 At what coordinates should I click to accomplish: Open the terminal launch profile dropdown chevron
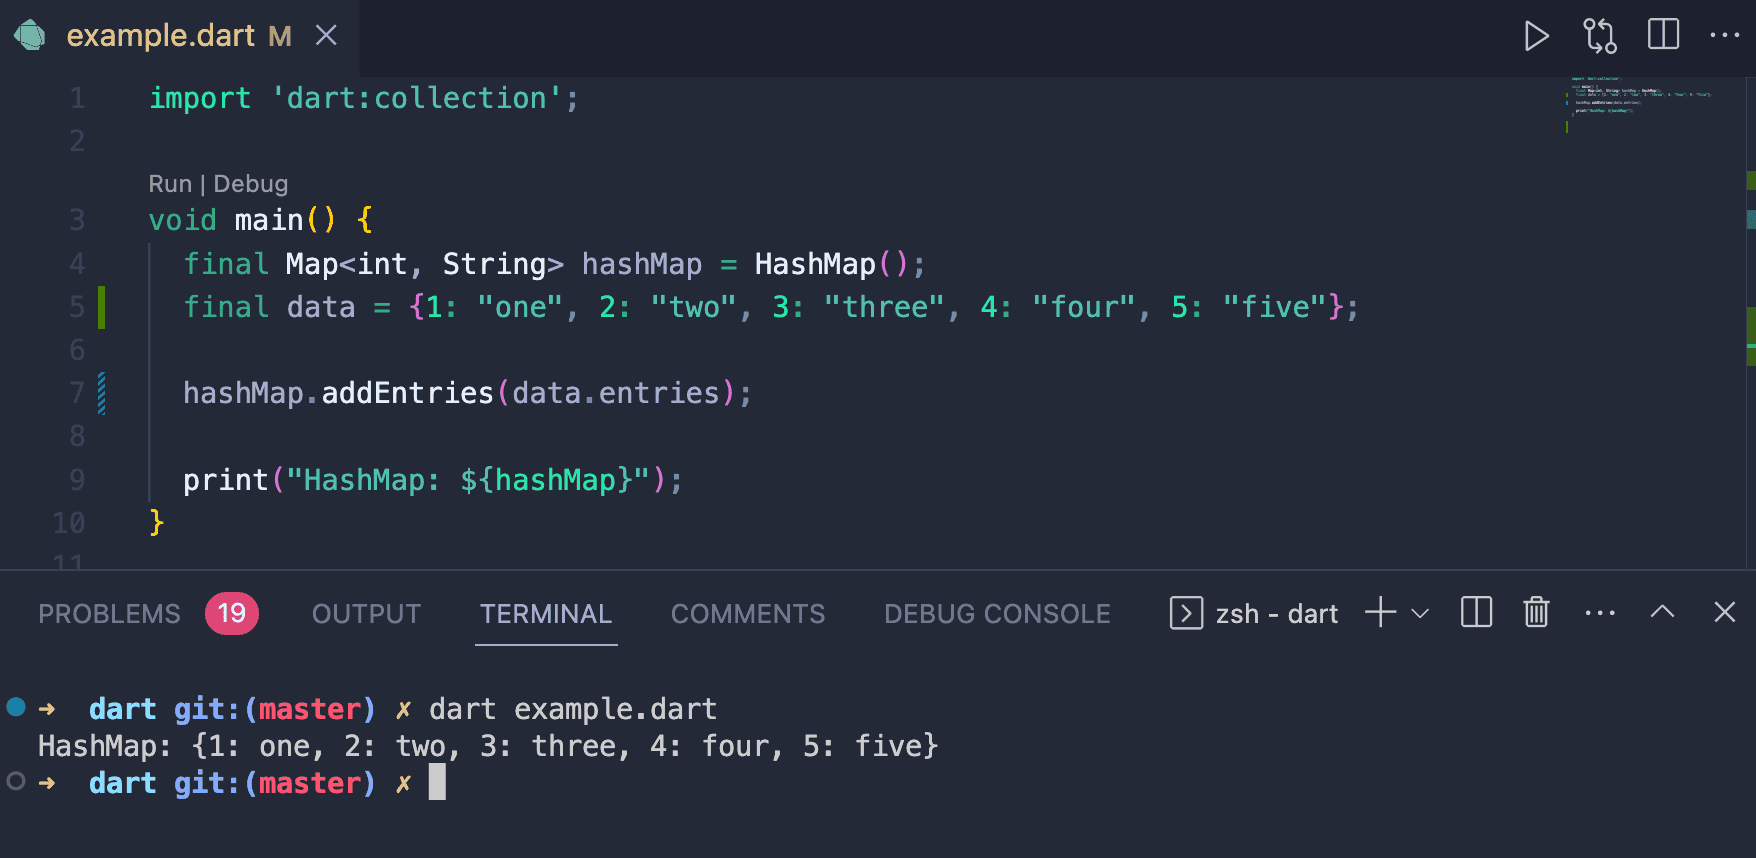pyautogui.click(x=1420, y=613)
